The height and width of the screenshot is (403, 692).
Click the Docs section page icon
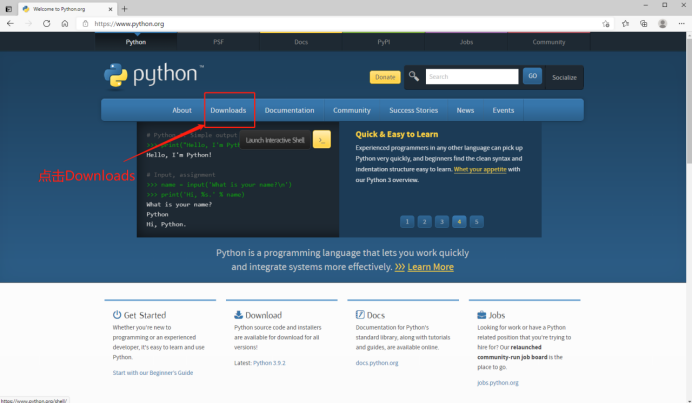coord(360,315)
